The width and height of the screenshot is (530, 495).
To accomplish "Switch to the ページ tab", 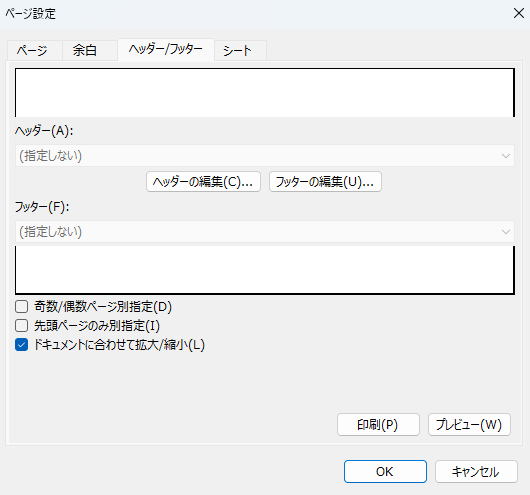I will coord(34,50).
